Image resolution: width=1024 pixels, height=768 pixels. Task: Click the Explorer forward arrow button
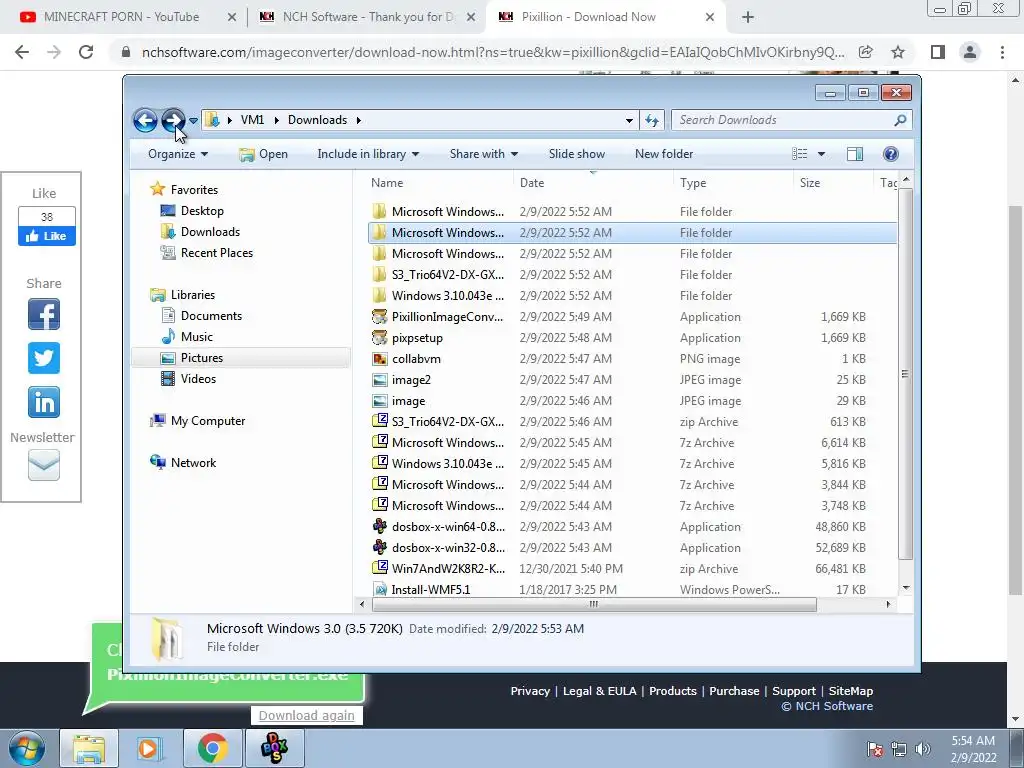tap(173, 120)
